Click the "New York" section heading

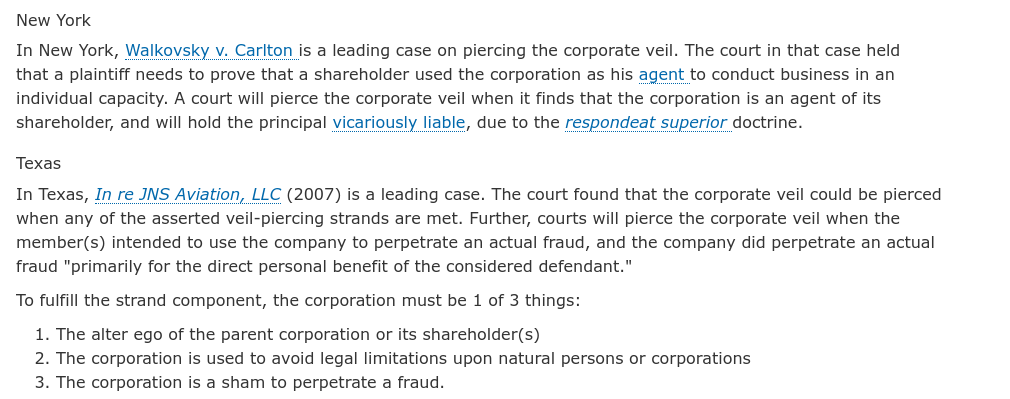tap(53, 21)
